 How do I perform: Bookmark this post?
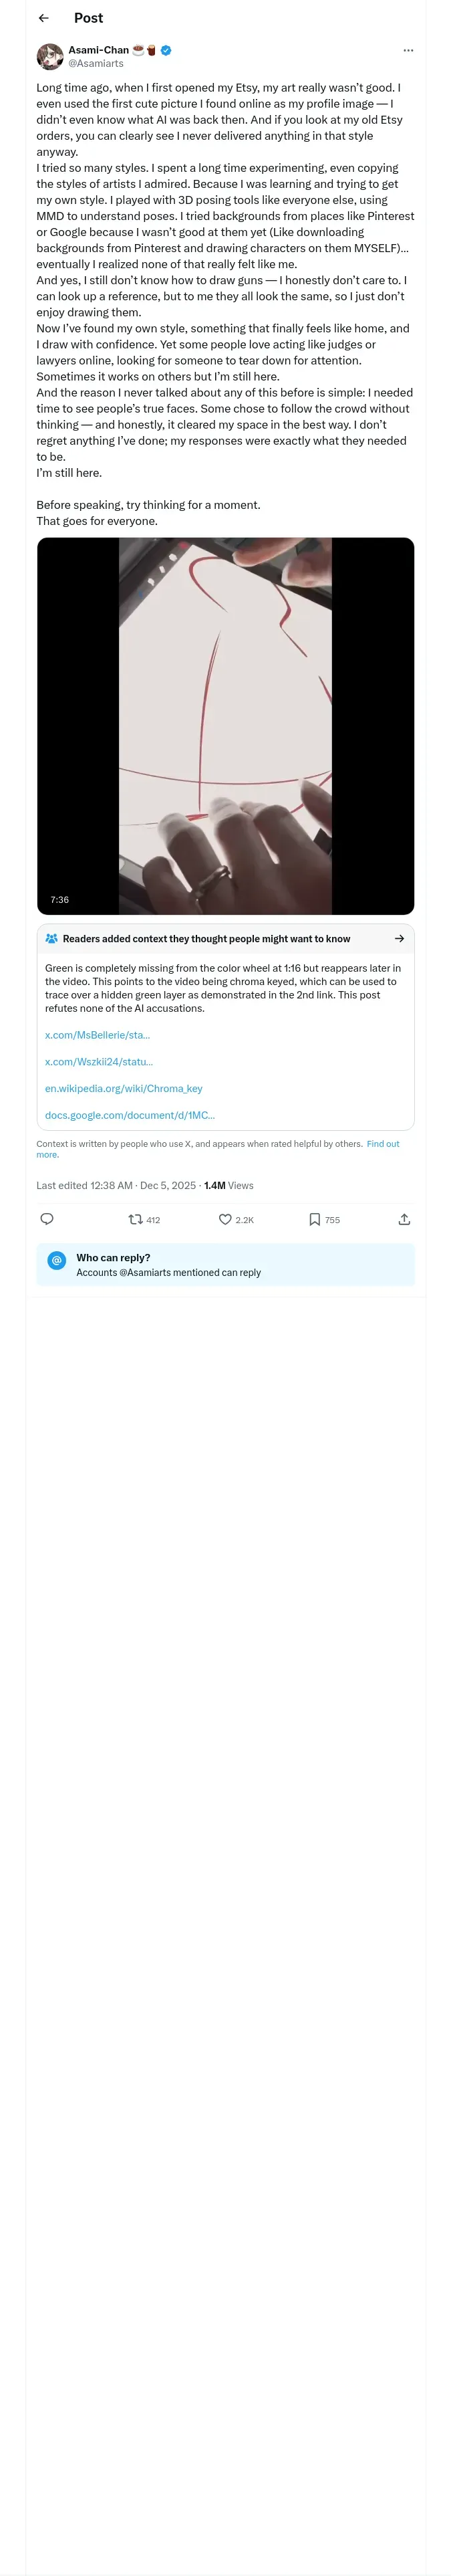[315, 1219]
